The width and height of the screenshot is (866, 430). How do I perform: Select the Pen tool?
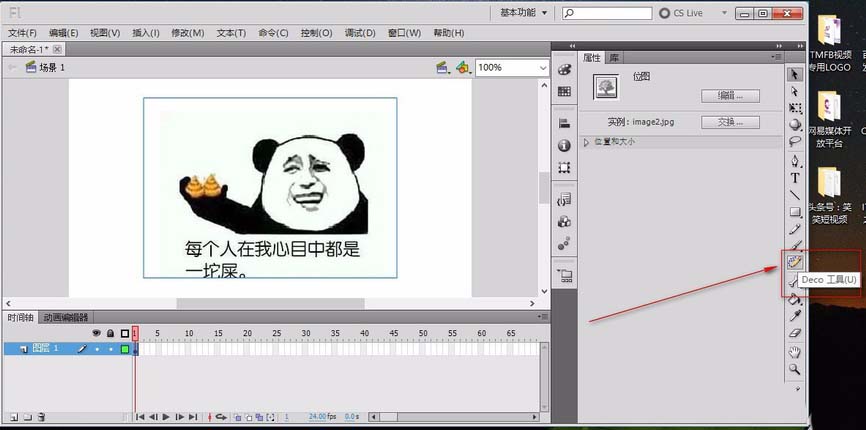[x=794, y=161]
